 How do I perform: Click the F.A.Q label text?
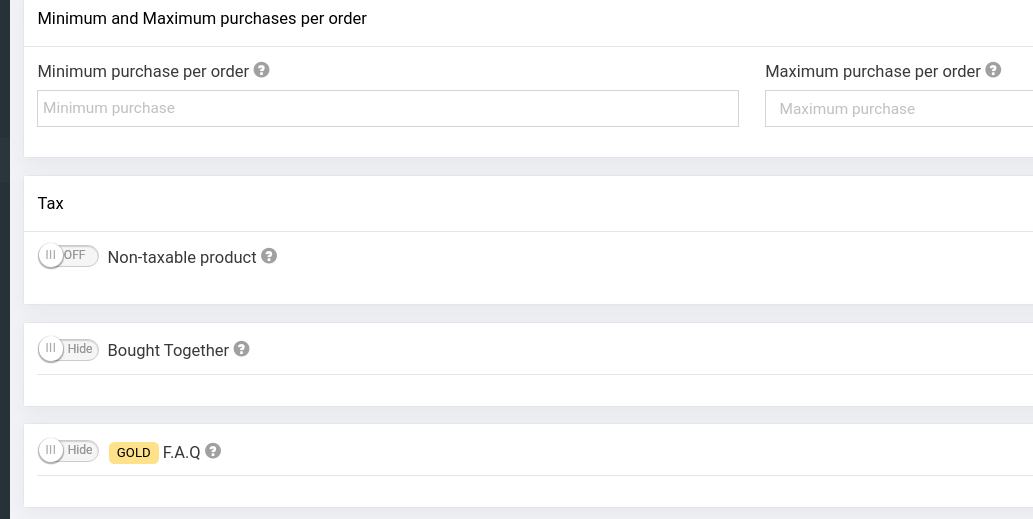181,452
